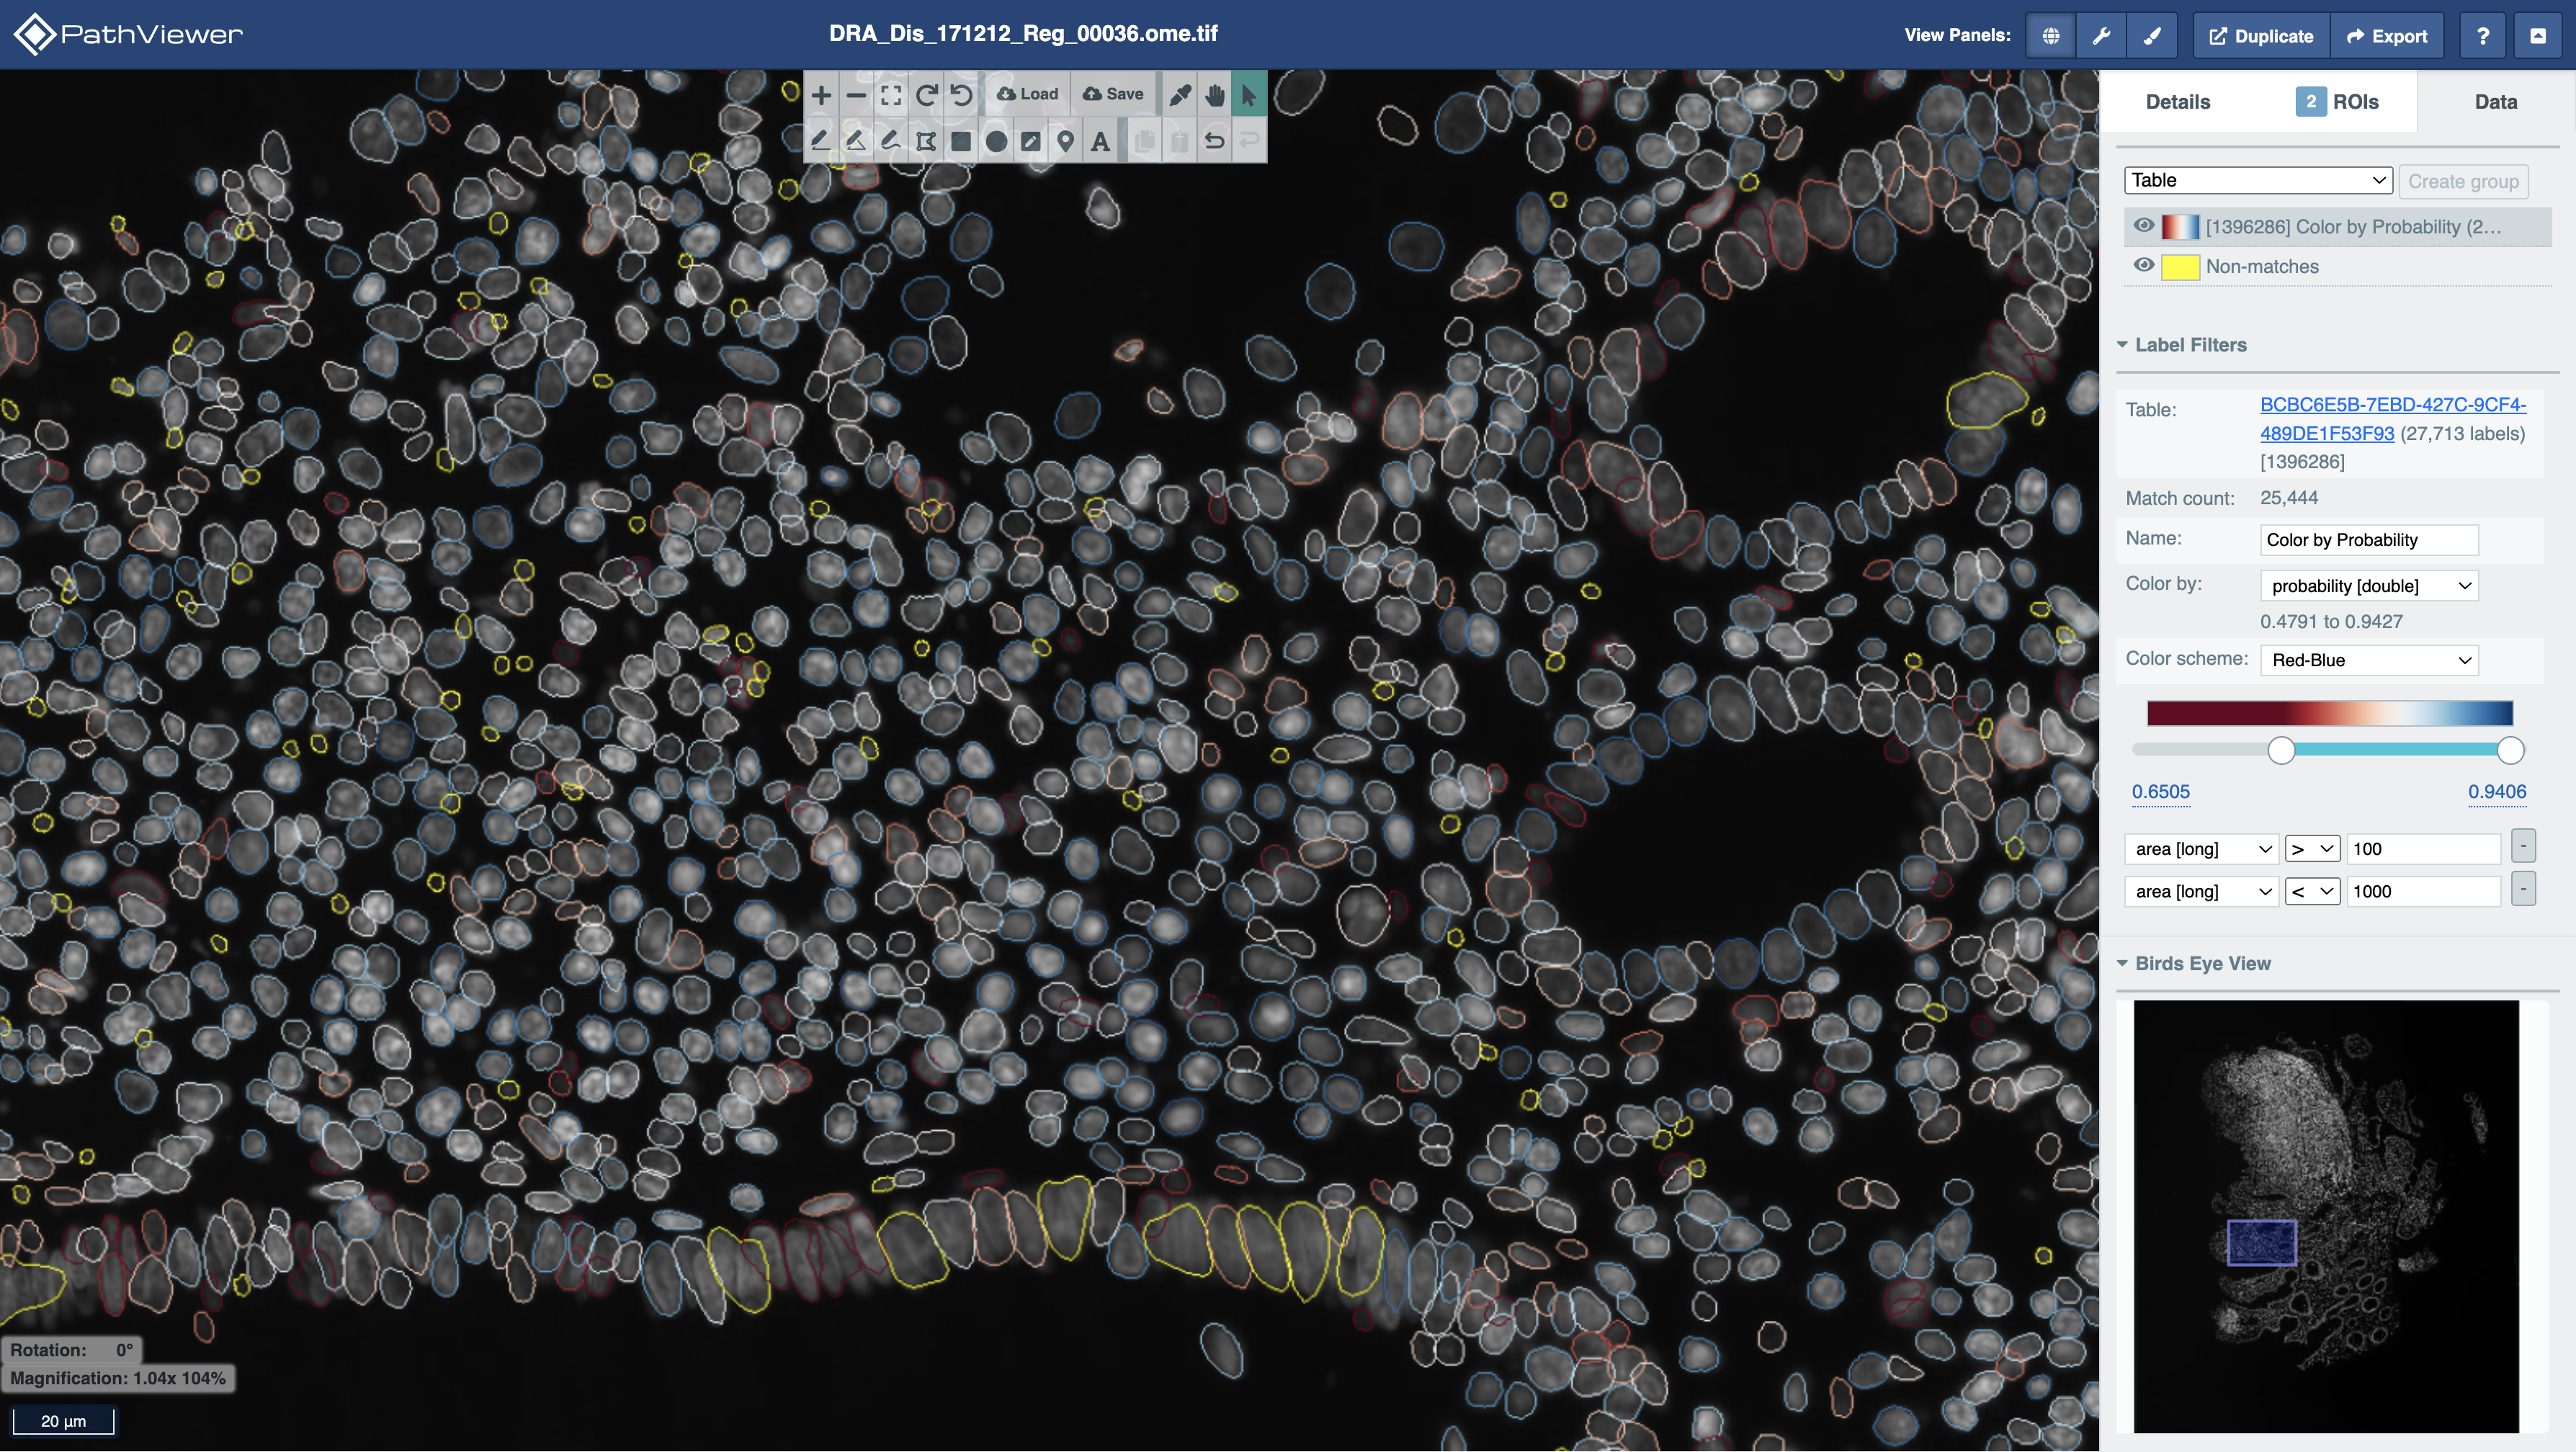
Task: Click the Duplicate button
Action: [2261, 36]
